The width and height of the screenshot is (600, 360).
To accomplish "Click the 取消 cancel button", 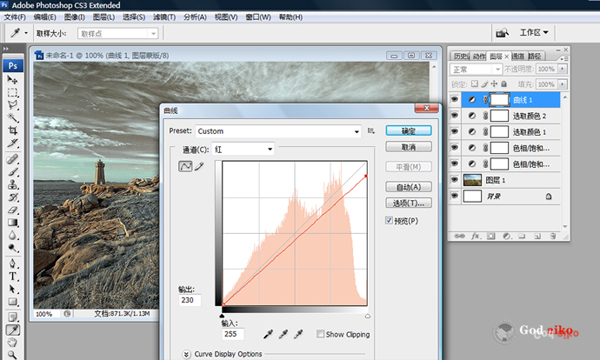I will tap(409, 147).
